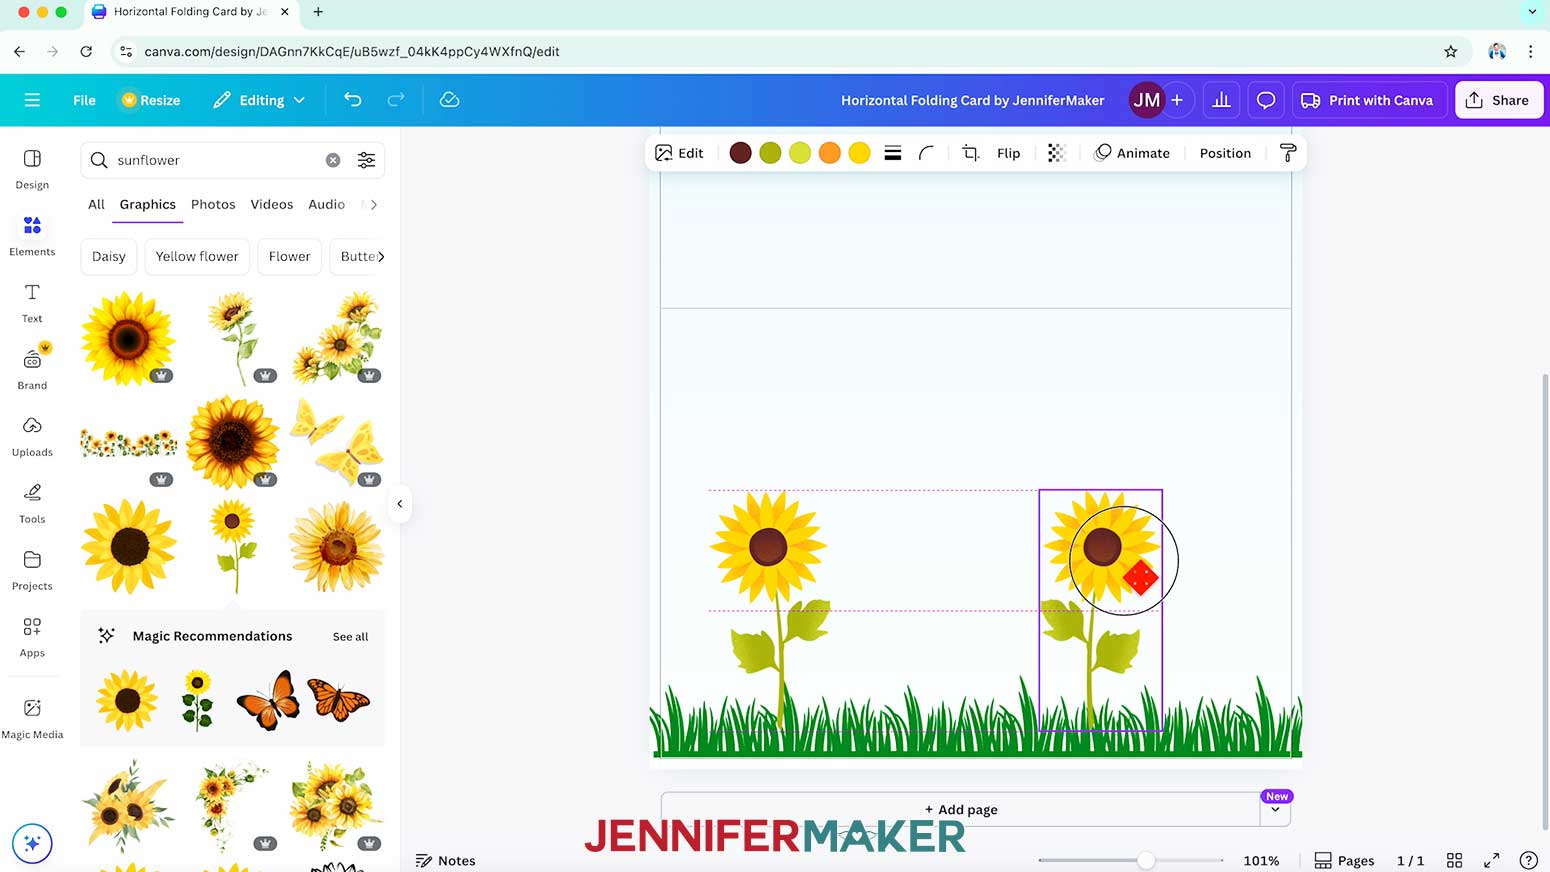1550x872 pixels.
Task: Click the Canva assistant sparkle button
Action: tap(32, 843)
